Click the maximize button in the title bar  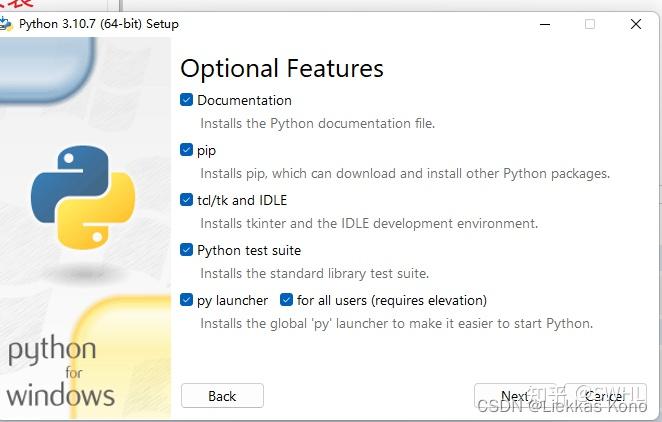[590, 24]
